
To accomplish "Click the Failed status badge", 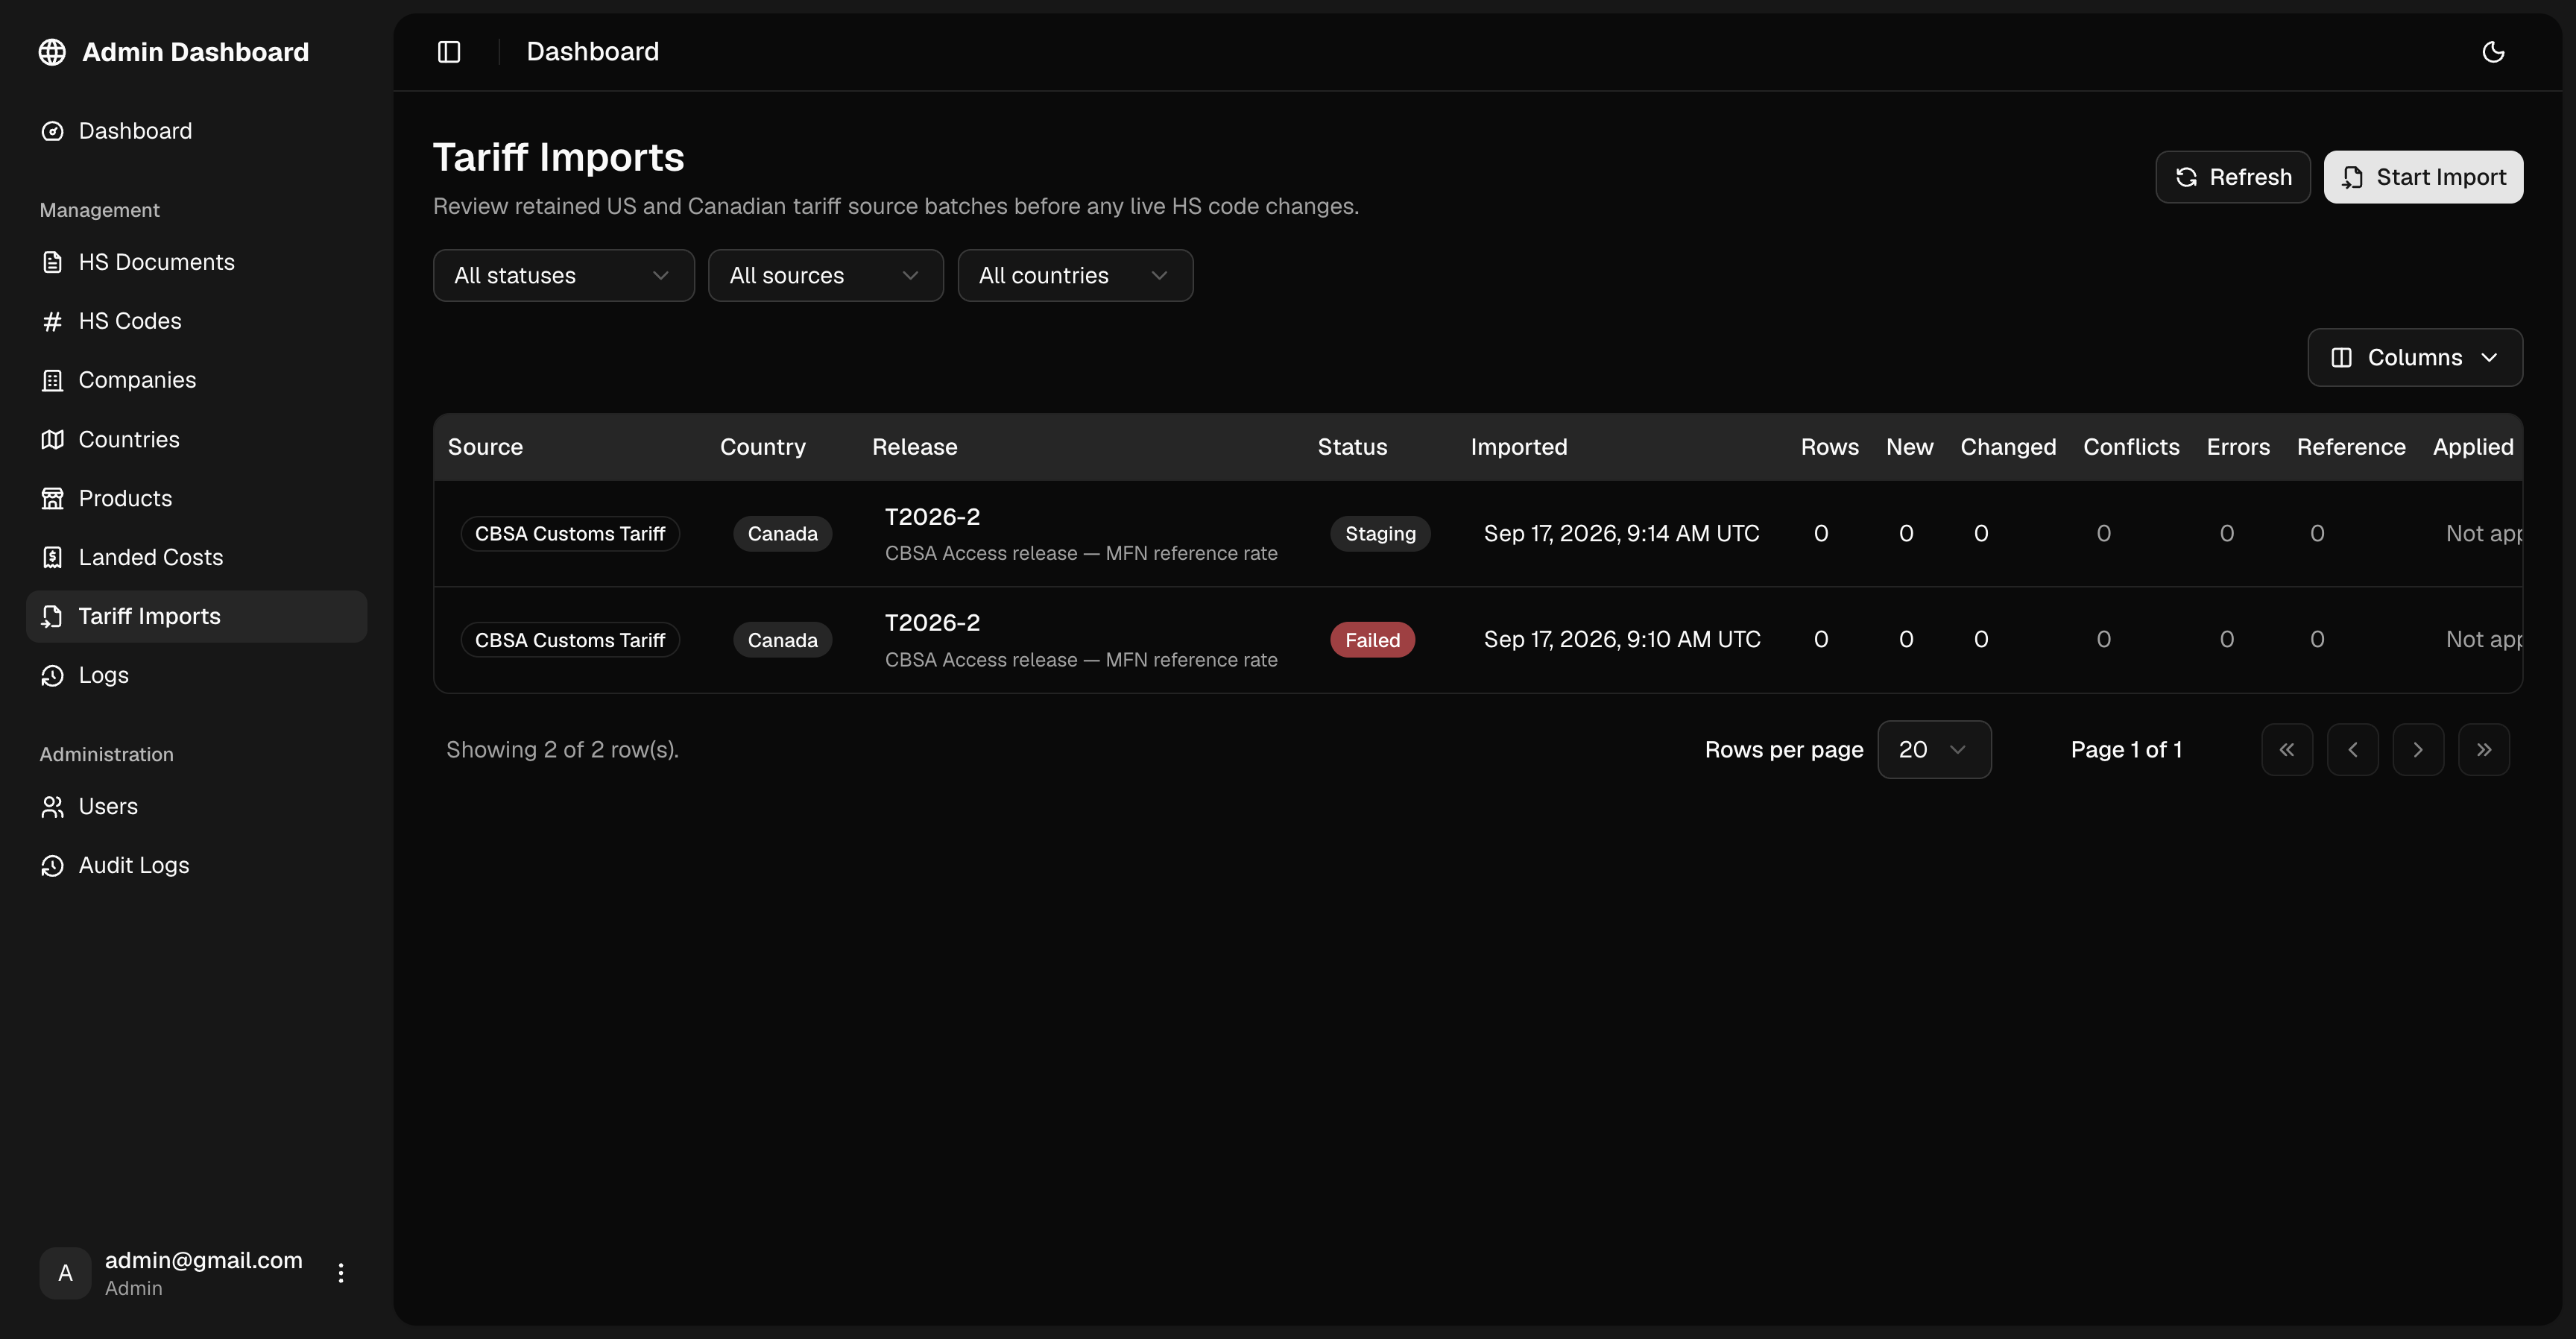I will [x=1372, y=640].
